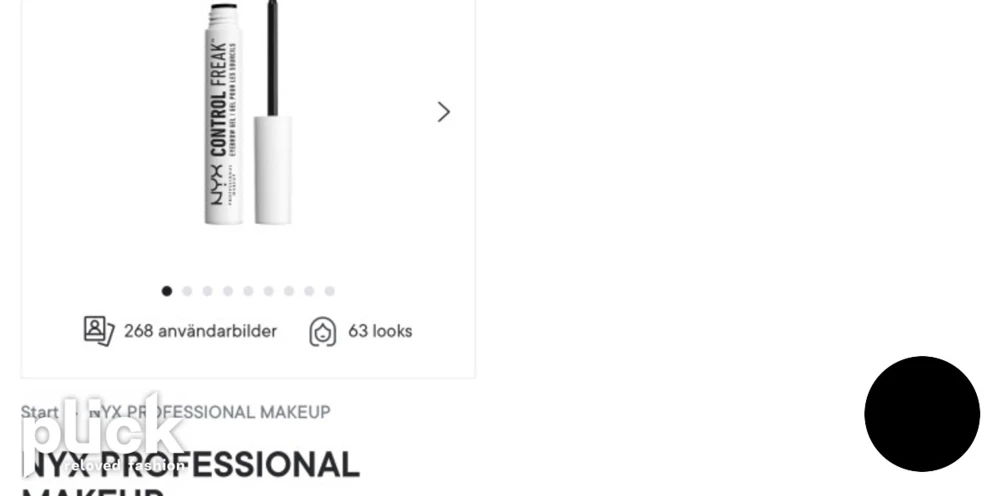This screenshot has height=496, width=1000.
Task: Go to the eighth carousel dot
Action: coord(309,291)
